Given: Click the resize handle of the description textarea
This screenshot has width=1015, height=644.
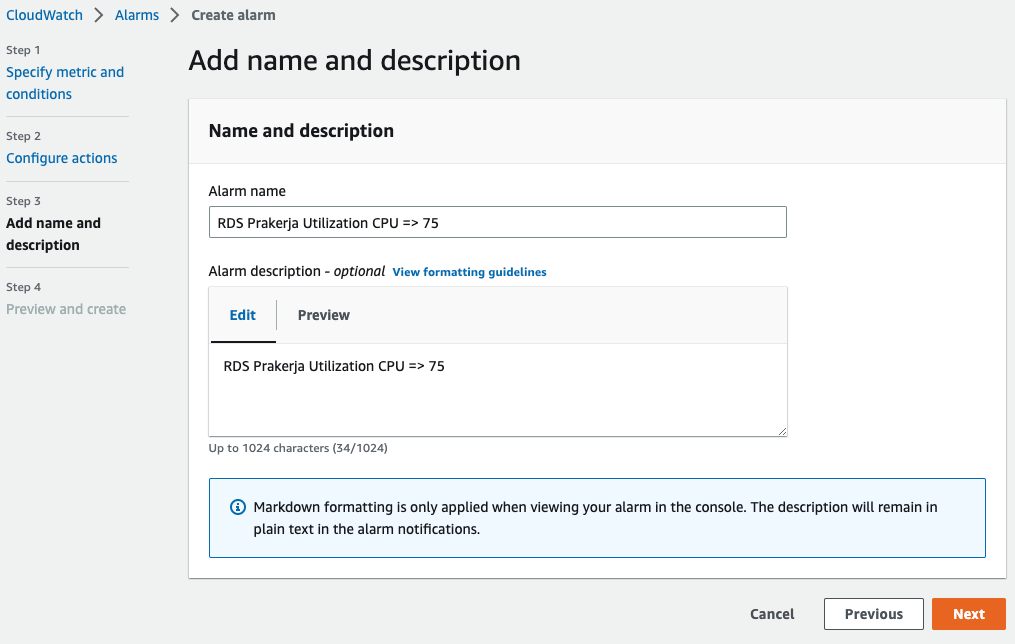Looking at the screenshot, I should tap(781, 430).
